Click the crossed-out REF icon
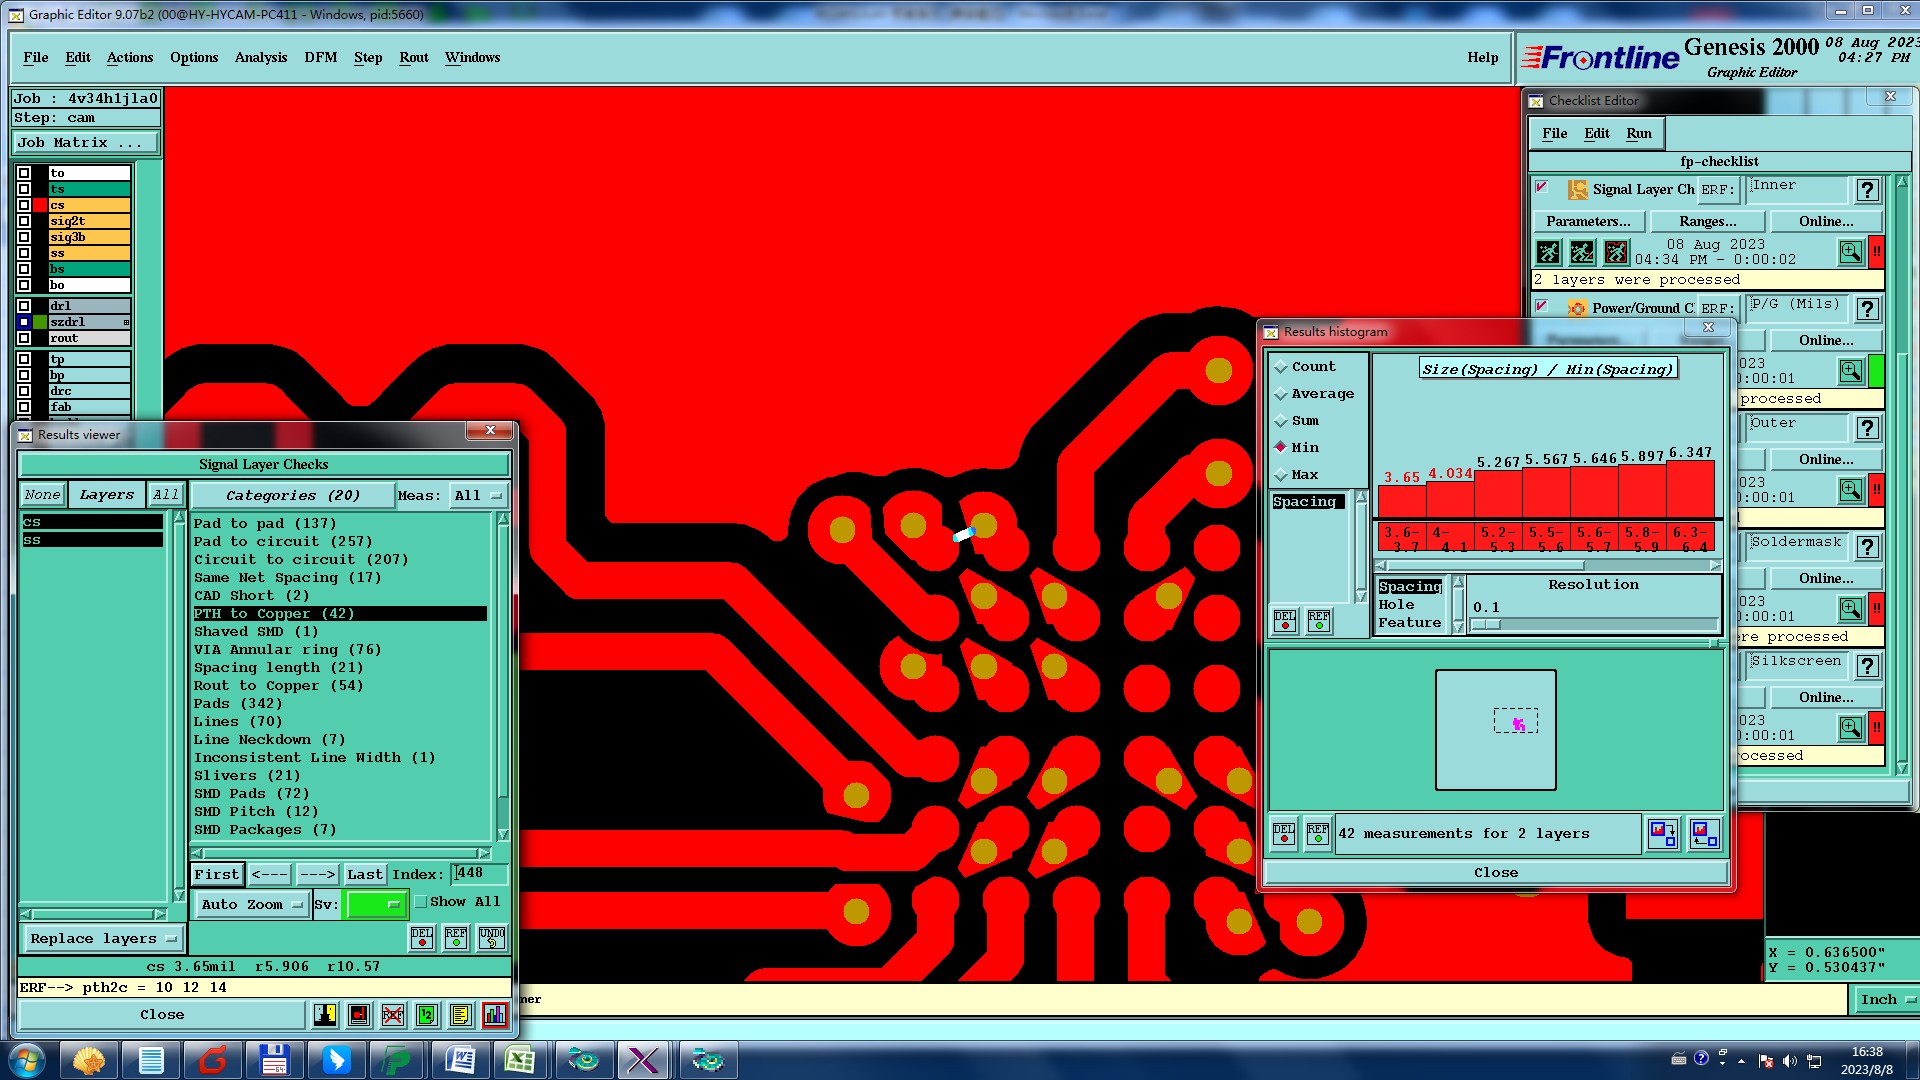Screen dimensions: 1920x1080 tap(393, 1015)
